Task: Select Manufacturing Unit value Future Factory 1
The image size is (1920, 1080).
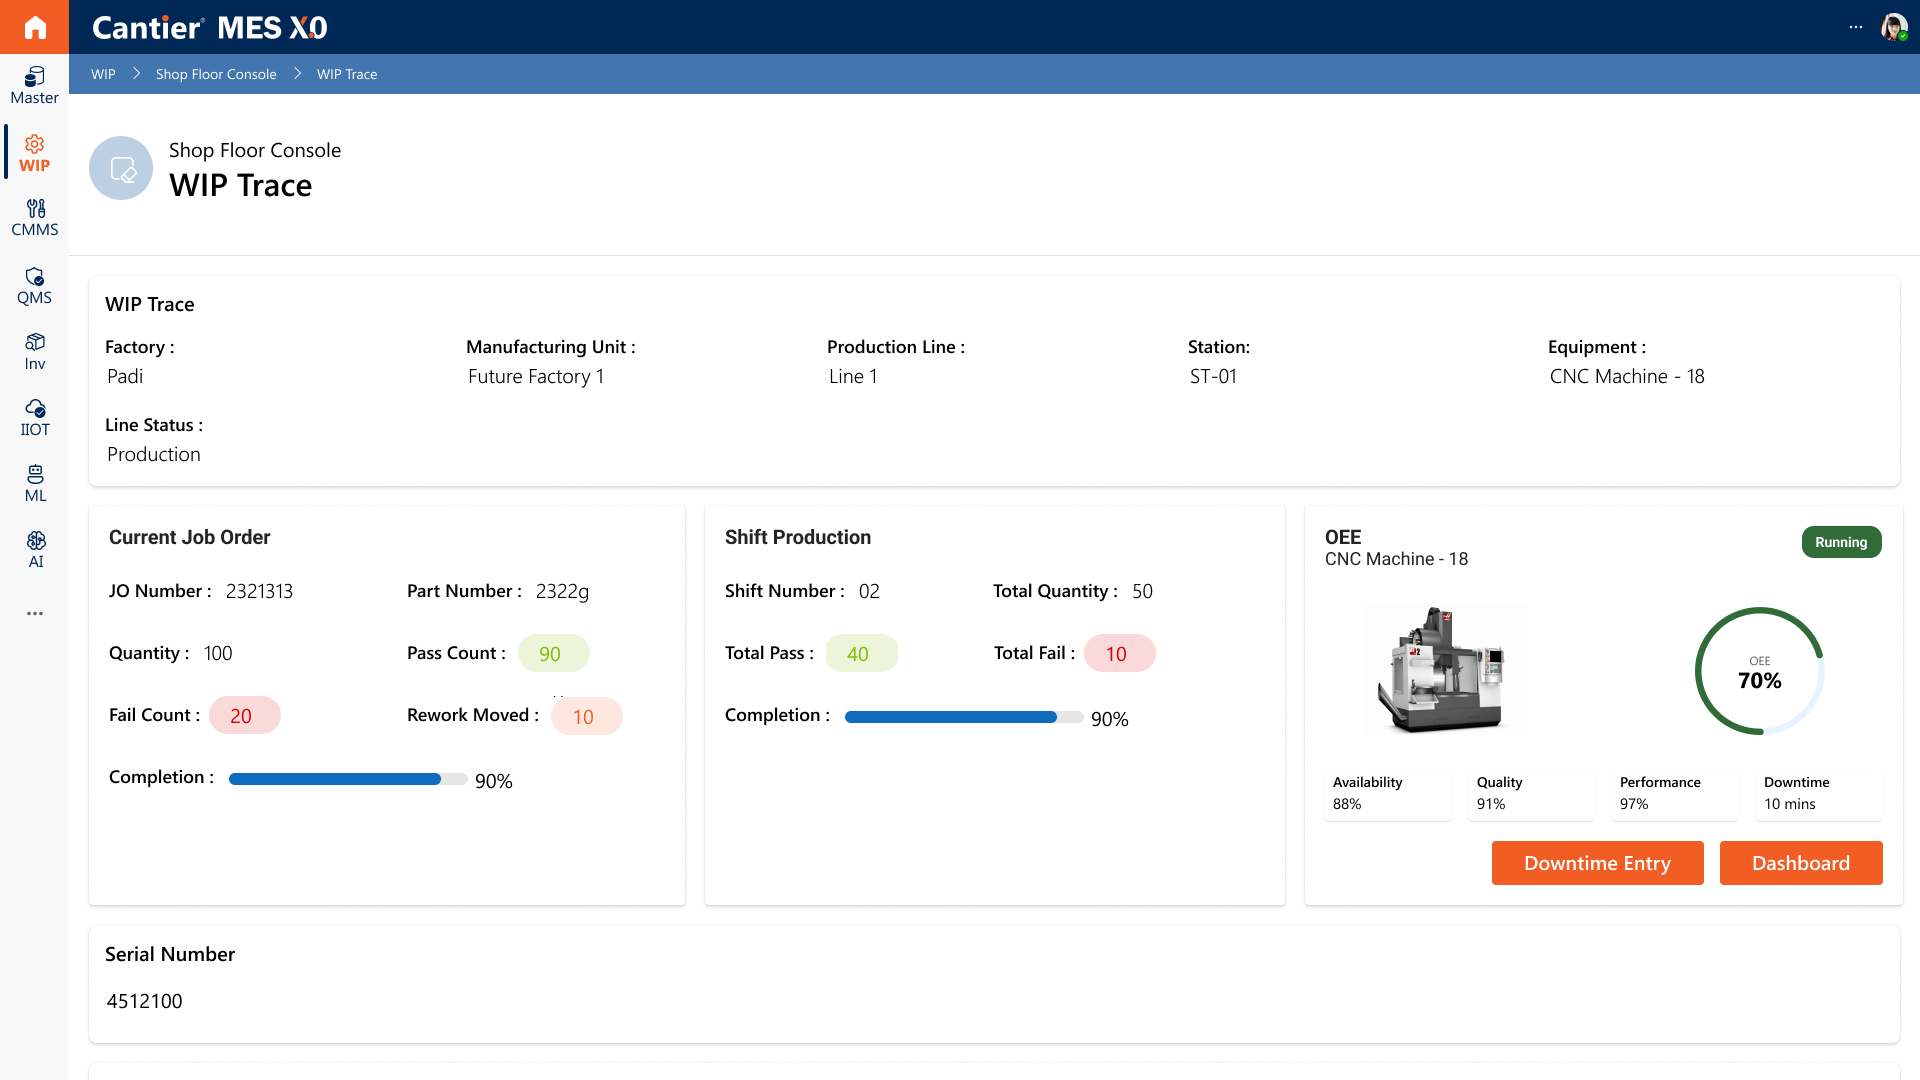Action: coord(536,376)
